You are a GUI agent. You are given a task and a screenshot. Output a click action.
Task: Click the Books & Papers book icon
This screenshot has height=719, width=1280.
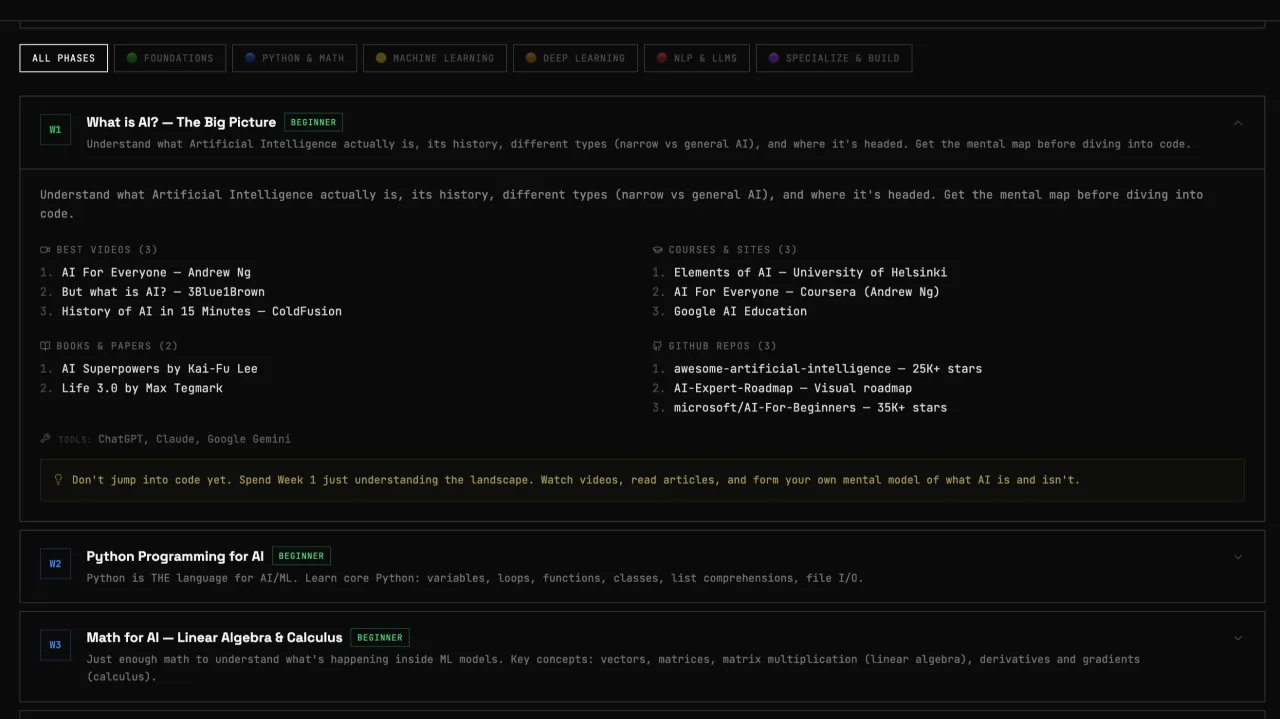pyautogui.click(x=45, y=346)
